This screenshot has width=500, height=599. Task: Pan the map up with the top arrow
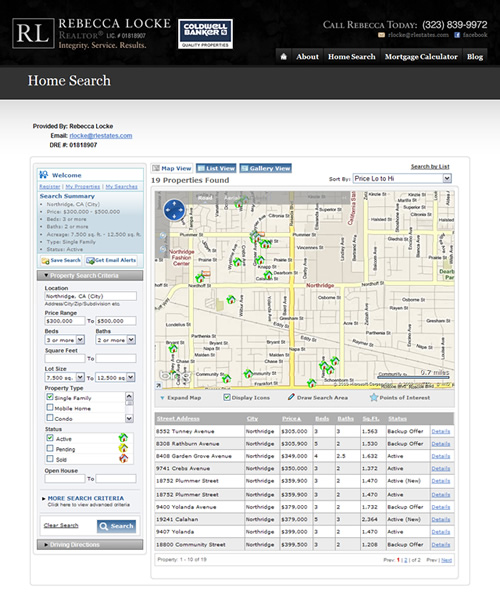point(175,203)
